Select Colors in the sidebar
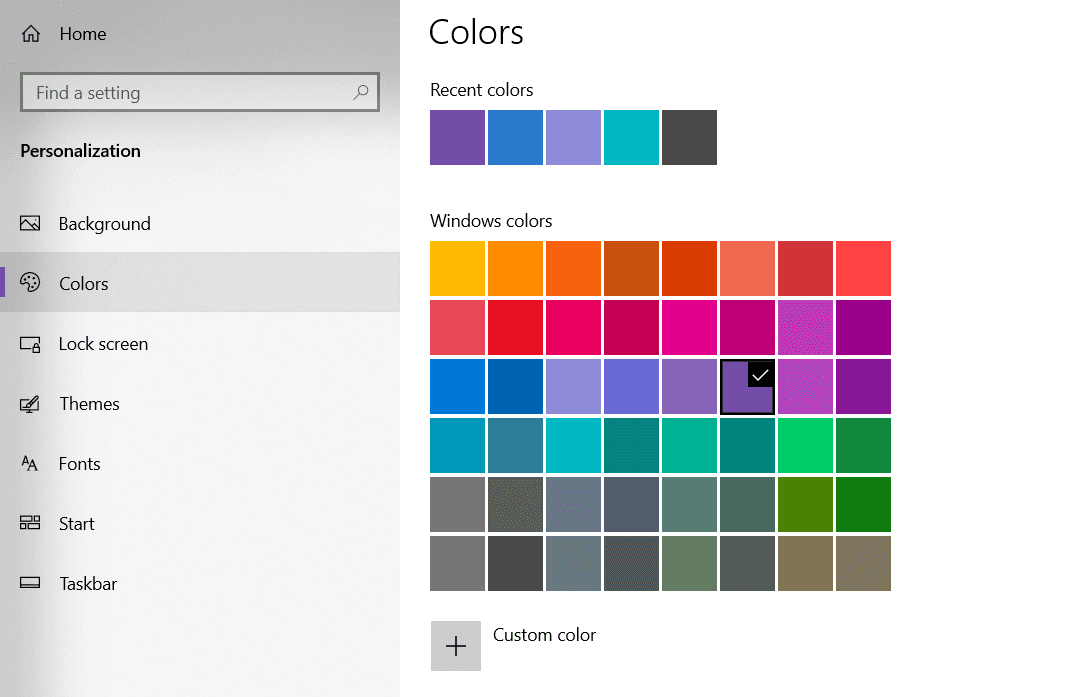Viewport: 1083px width, 697px height. point(200,282)
